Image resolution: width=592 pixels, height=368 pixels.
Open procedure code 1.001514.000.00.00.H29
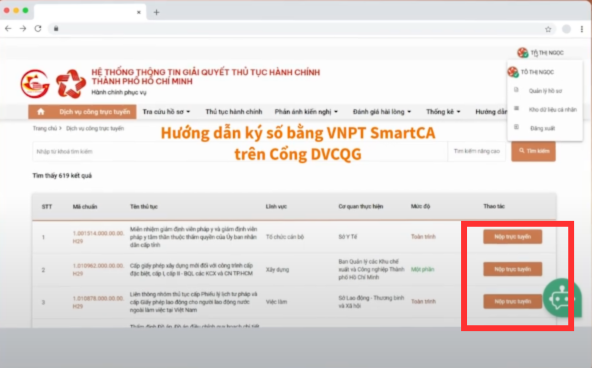pyautogui.click(x=98, y=237)
